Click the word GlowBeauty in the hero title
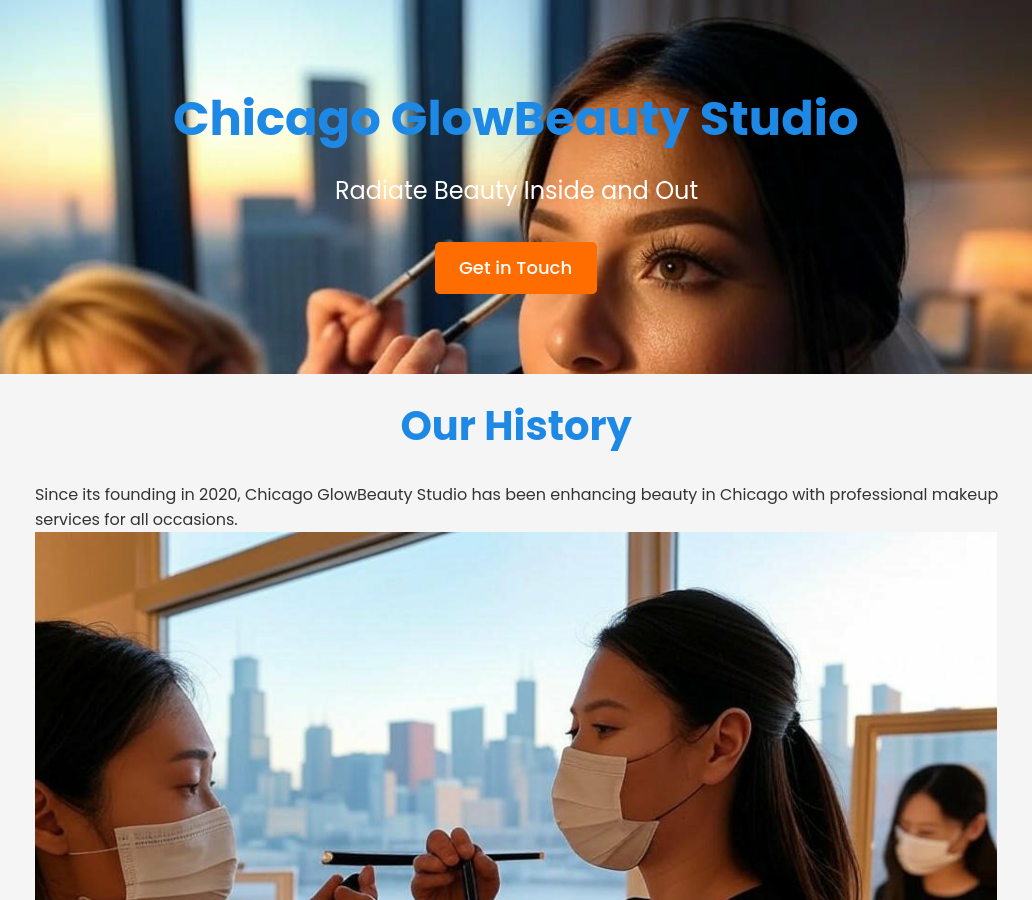Viewport: 1032px width, 900px height. (540, 119)
